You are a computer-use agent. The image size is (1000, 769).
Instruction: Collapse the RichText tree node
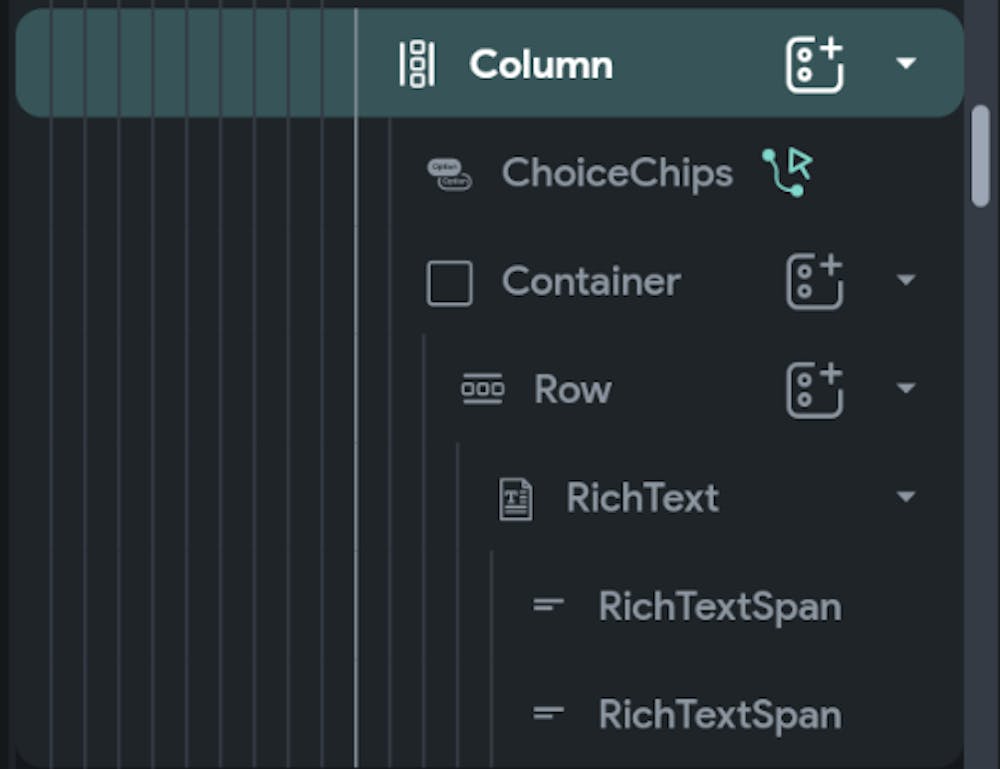coord(906,497)
